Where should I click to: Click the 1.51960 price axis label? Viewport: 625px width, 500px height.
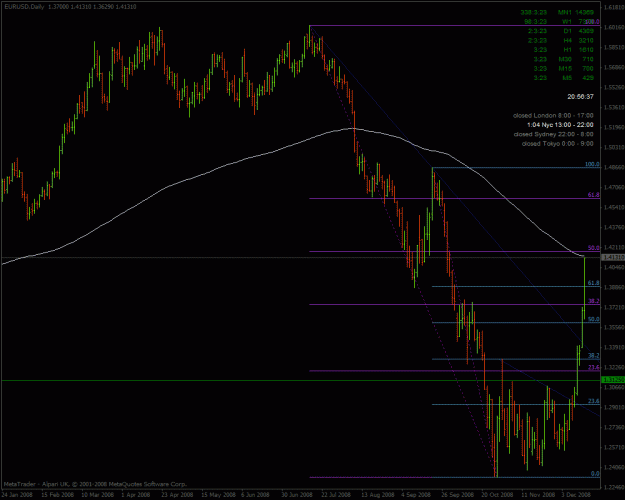614,128
